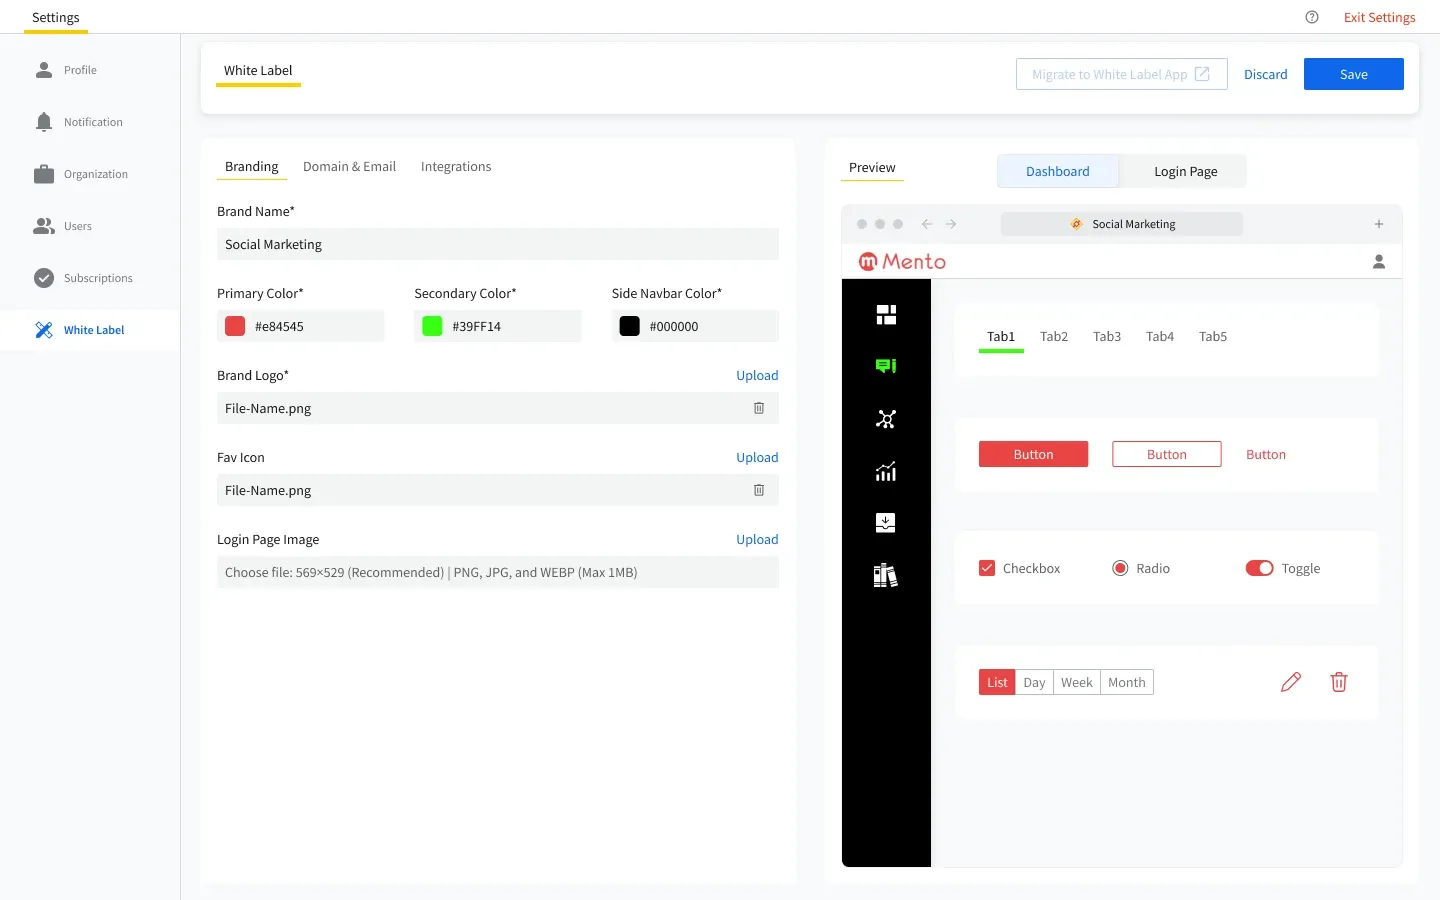Upload a Login Page Image
The height and width of the screenshot is (900, 1440).
click(x=757, y=539)
